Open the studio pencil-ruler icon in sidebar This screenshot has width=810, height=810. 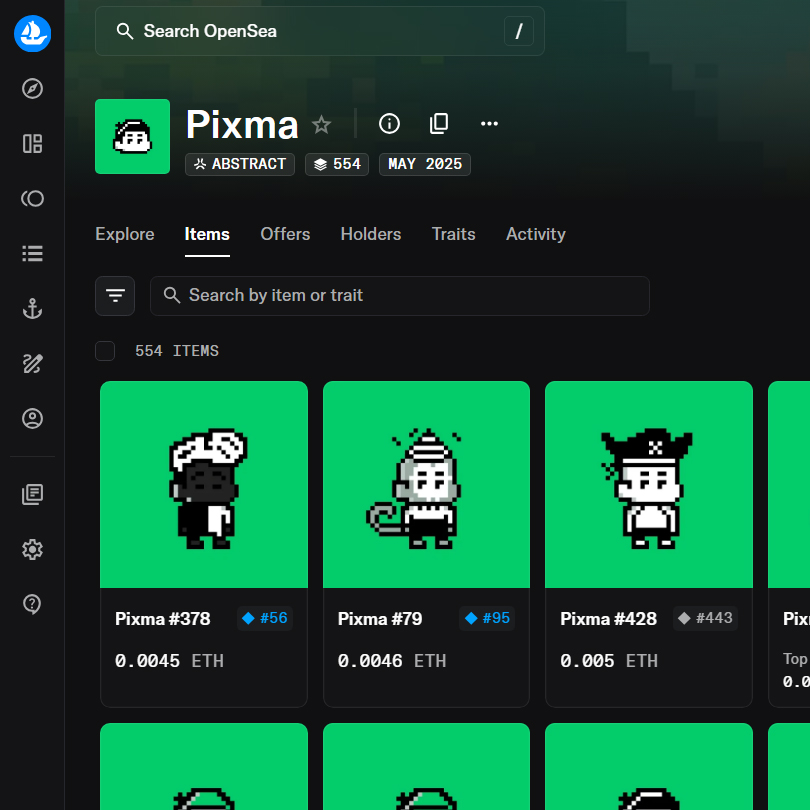(x=32, y=364)
